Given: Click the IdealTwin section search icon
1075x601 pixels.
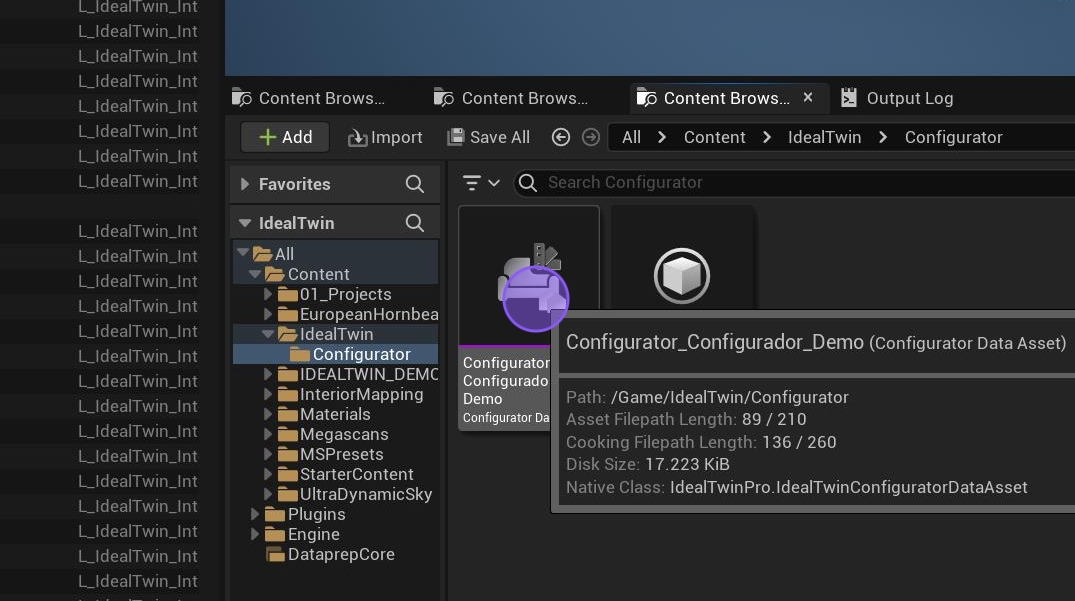Looking at the screenshot, I should 414,223.
